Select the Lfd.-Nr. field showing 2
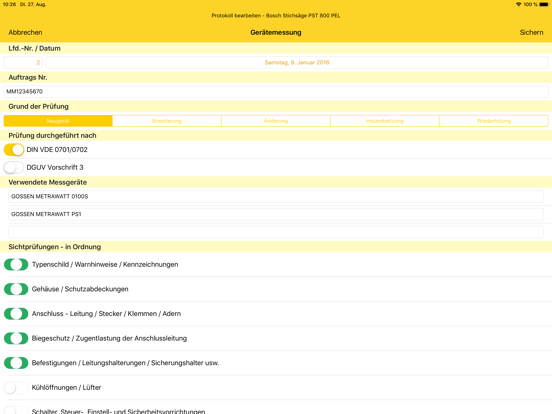 click(x=23, y=62)
